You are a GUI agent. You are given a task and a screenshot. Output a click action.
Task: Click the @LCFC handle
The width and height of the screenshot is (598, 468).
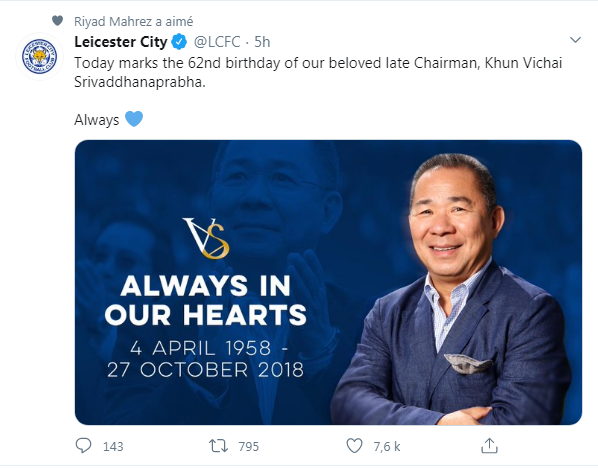(217, 42)
